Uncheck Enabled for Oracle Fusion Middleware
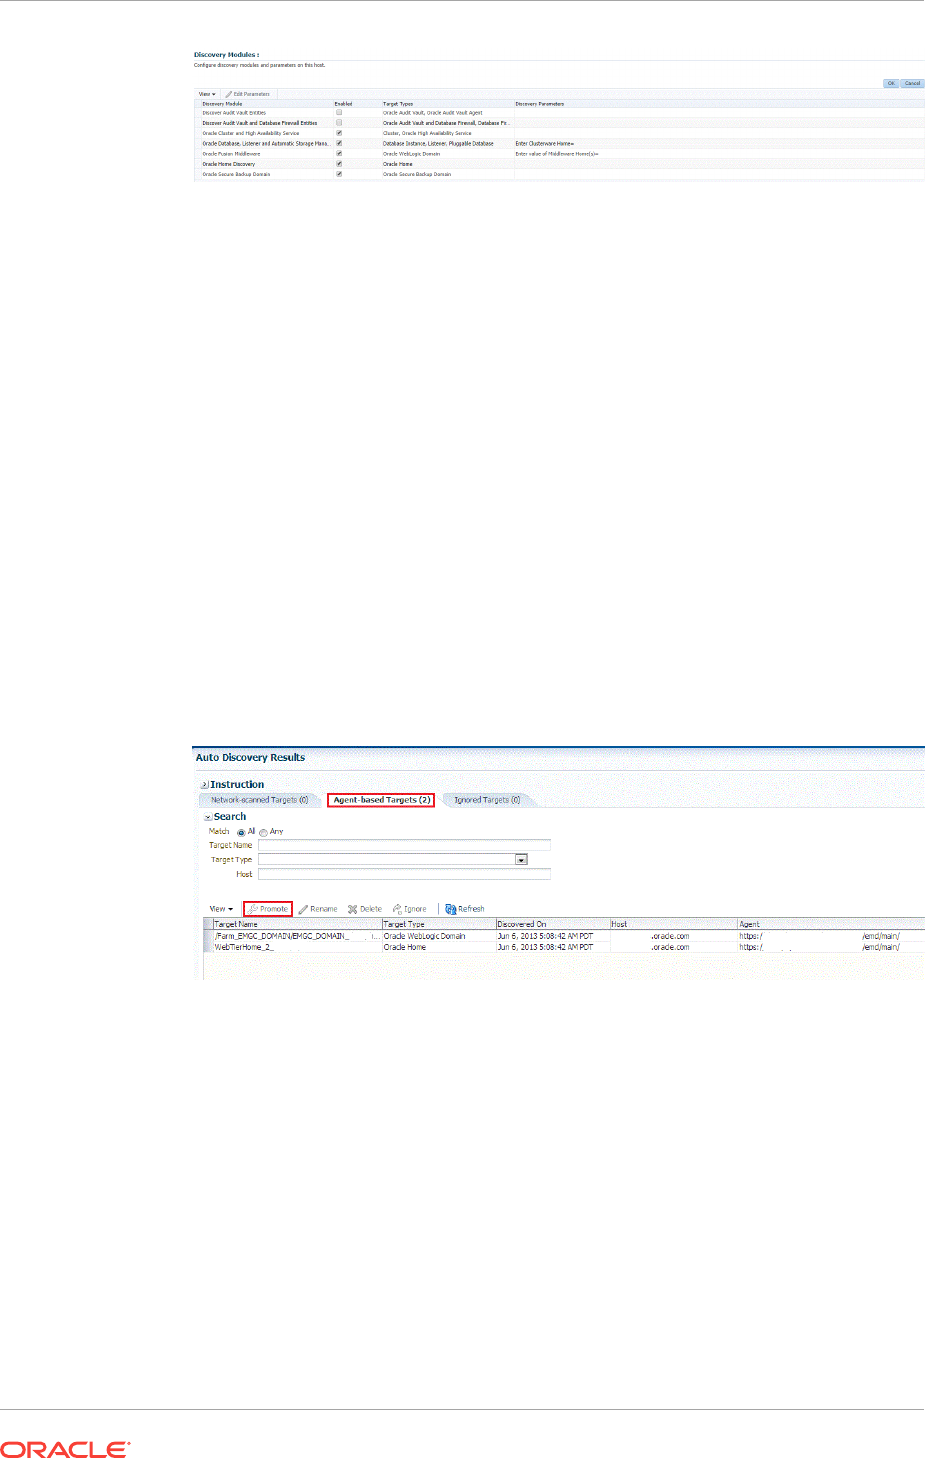 (339, 154)
